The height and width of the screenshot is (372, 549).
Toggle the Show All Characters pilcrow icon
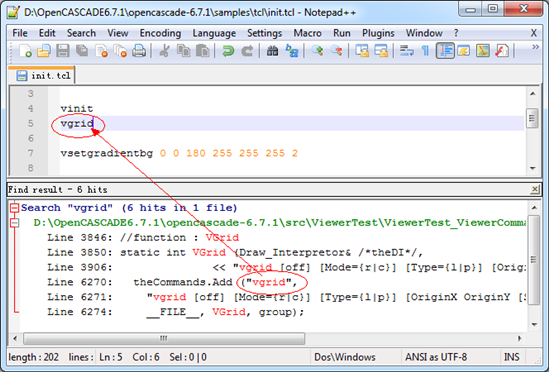click(x=425, y=51)
